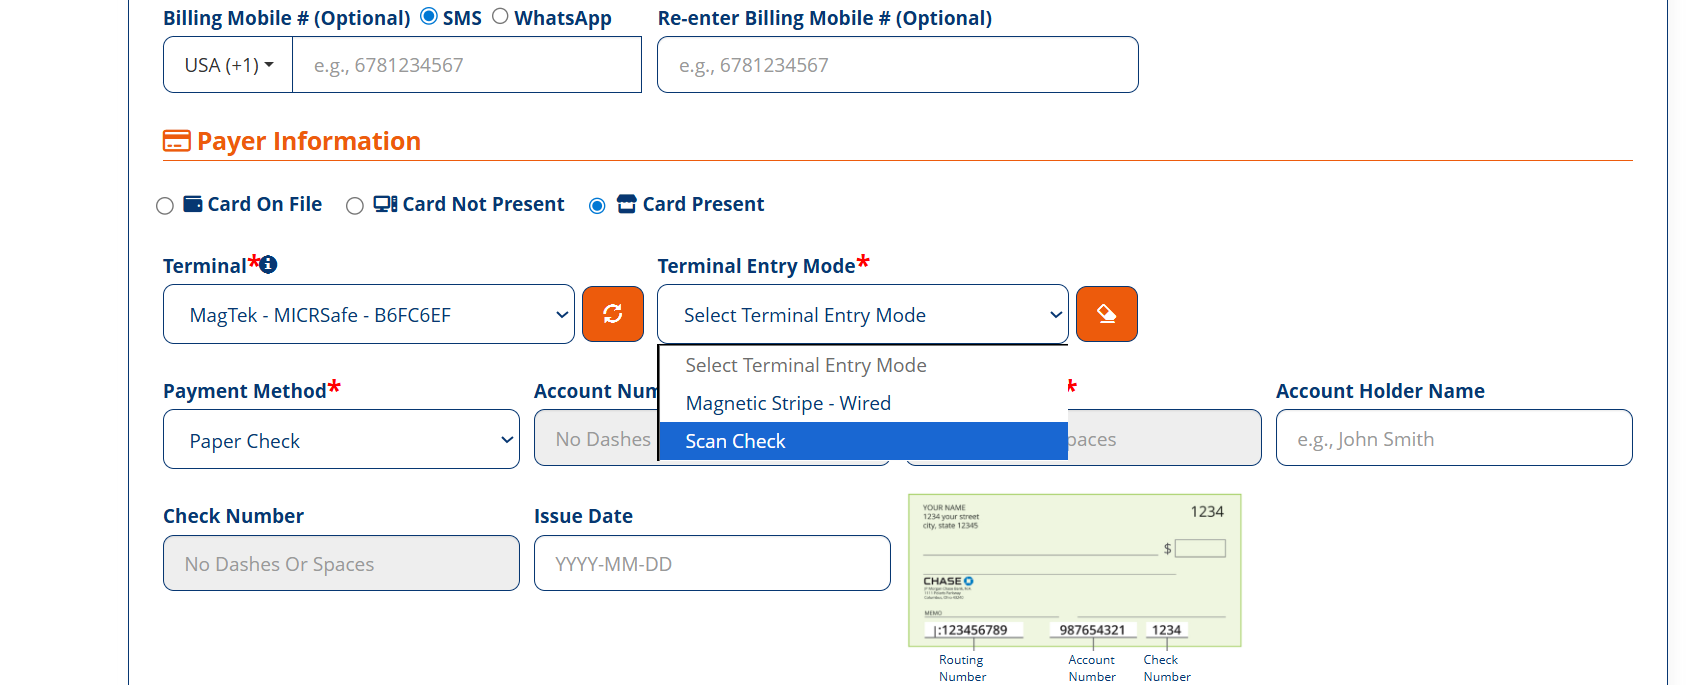1705x685 pixels.
Task: Click the Billing Mobile number input field
Action: click(466, 65)
